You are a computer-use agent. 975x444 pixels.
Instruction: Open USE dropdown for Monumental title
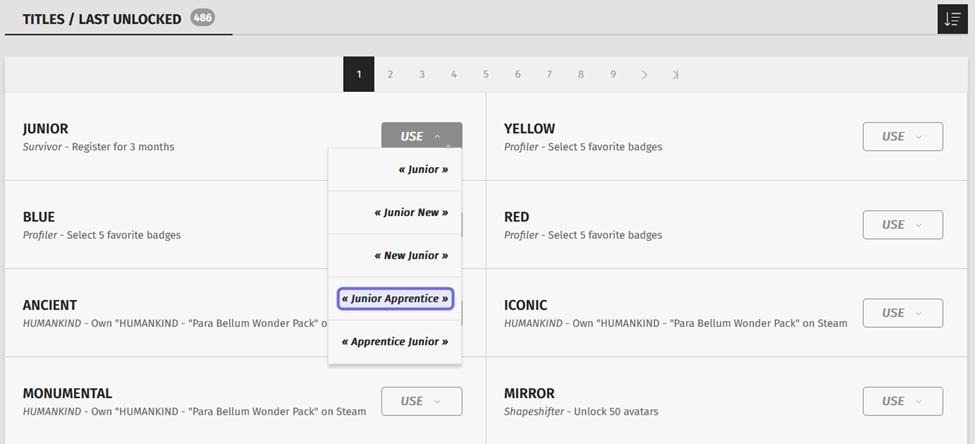[x=421, y=401]
